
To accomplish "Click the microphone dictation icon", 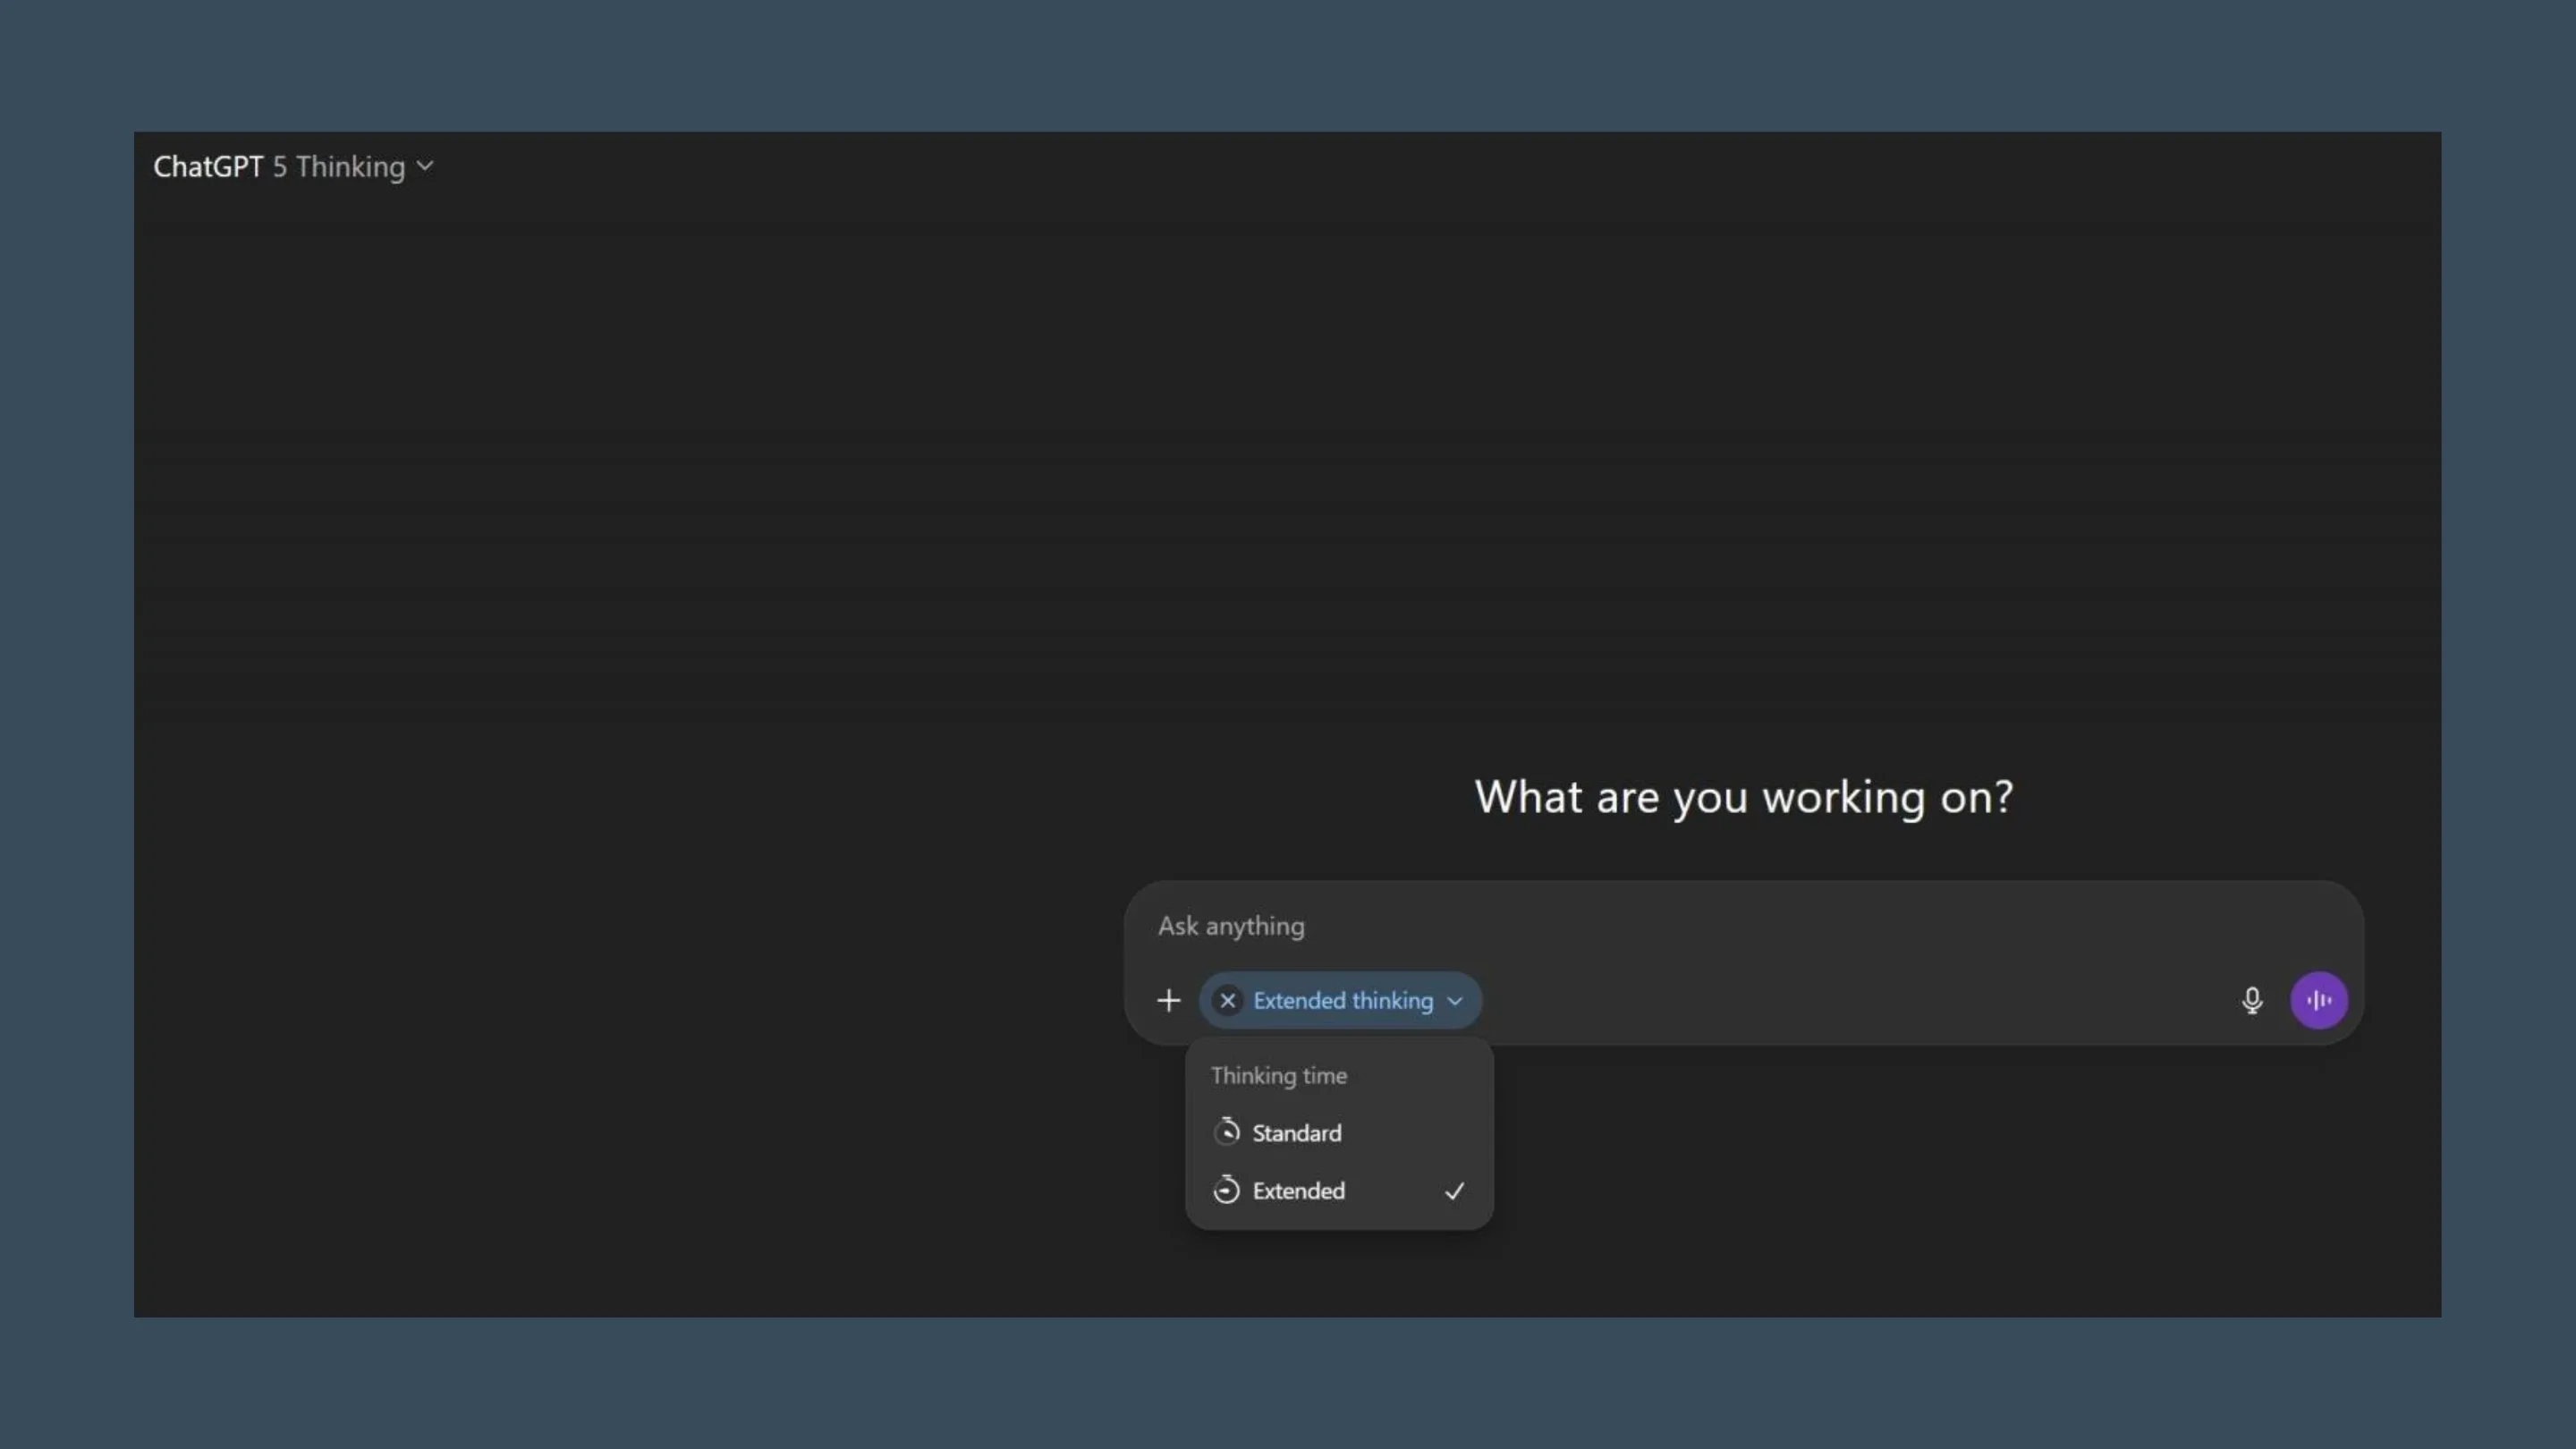I will (2251, 1000).
